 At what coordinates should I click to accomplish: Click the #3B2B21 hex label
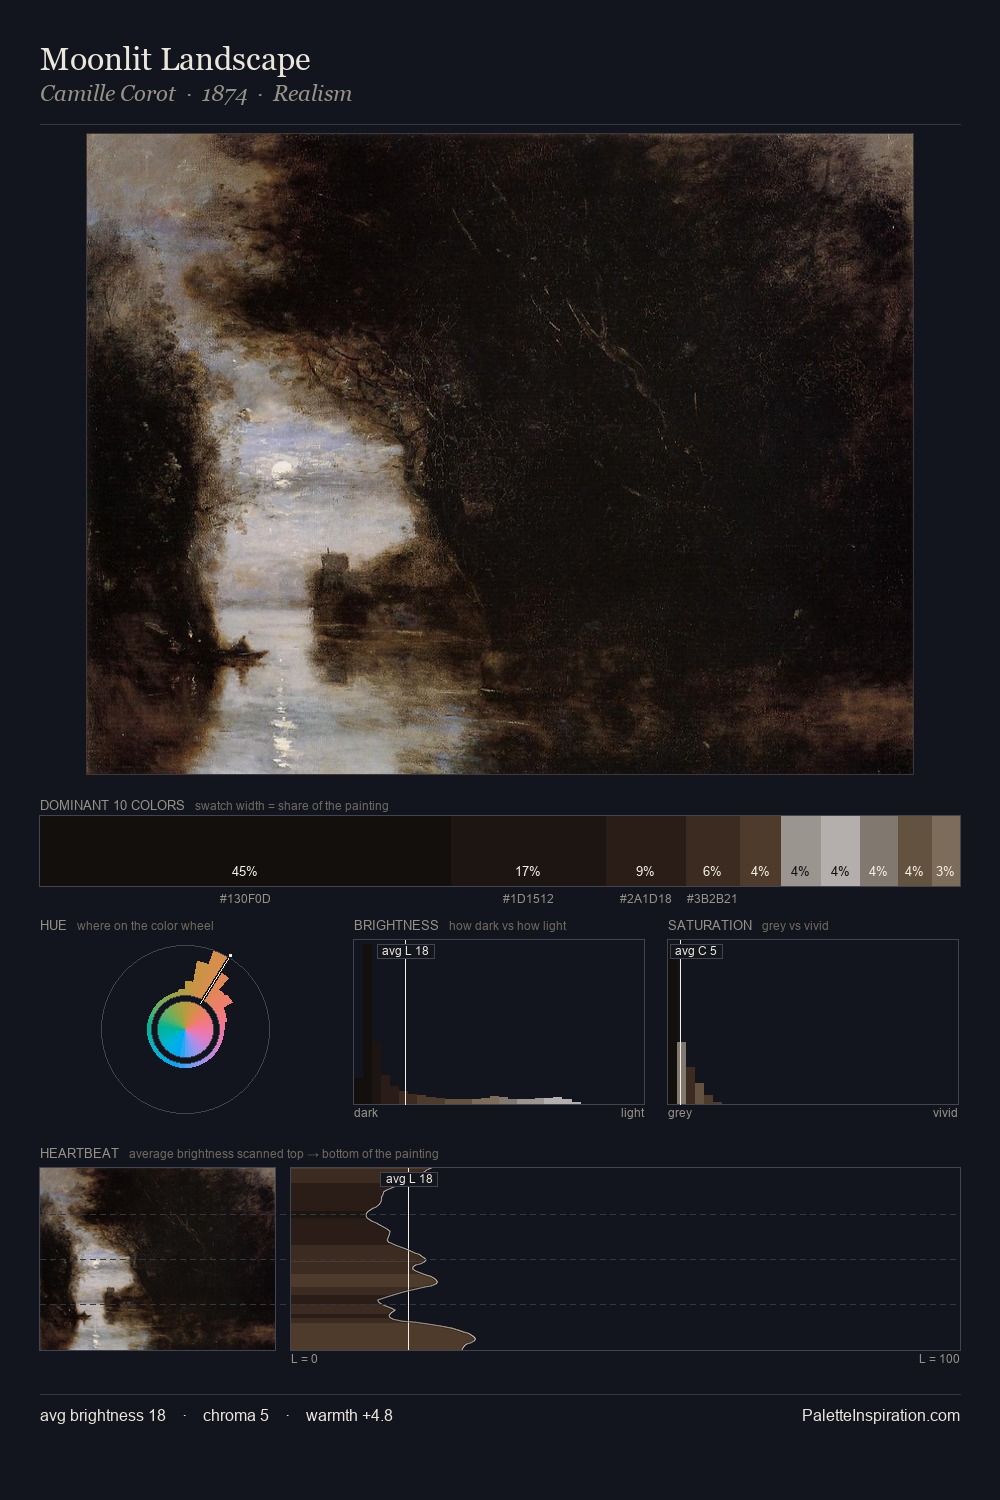coord(712,899)
